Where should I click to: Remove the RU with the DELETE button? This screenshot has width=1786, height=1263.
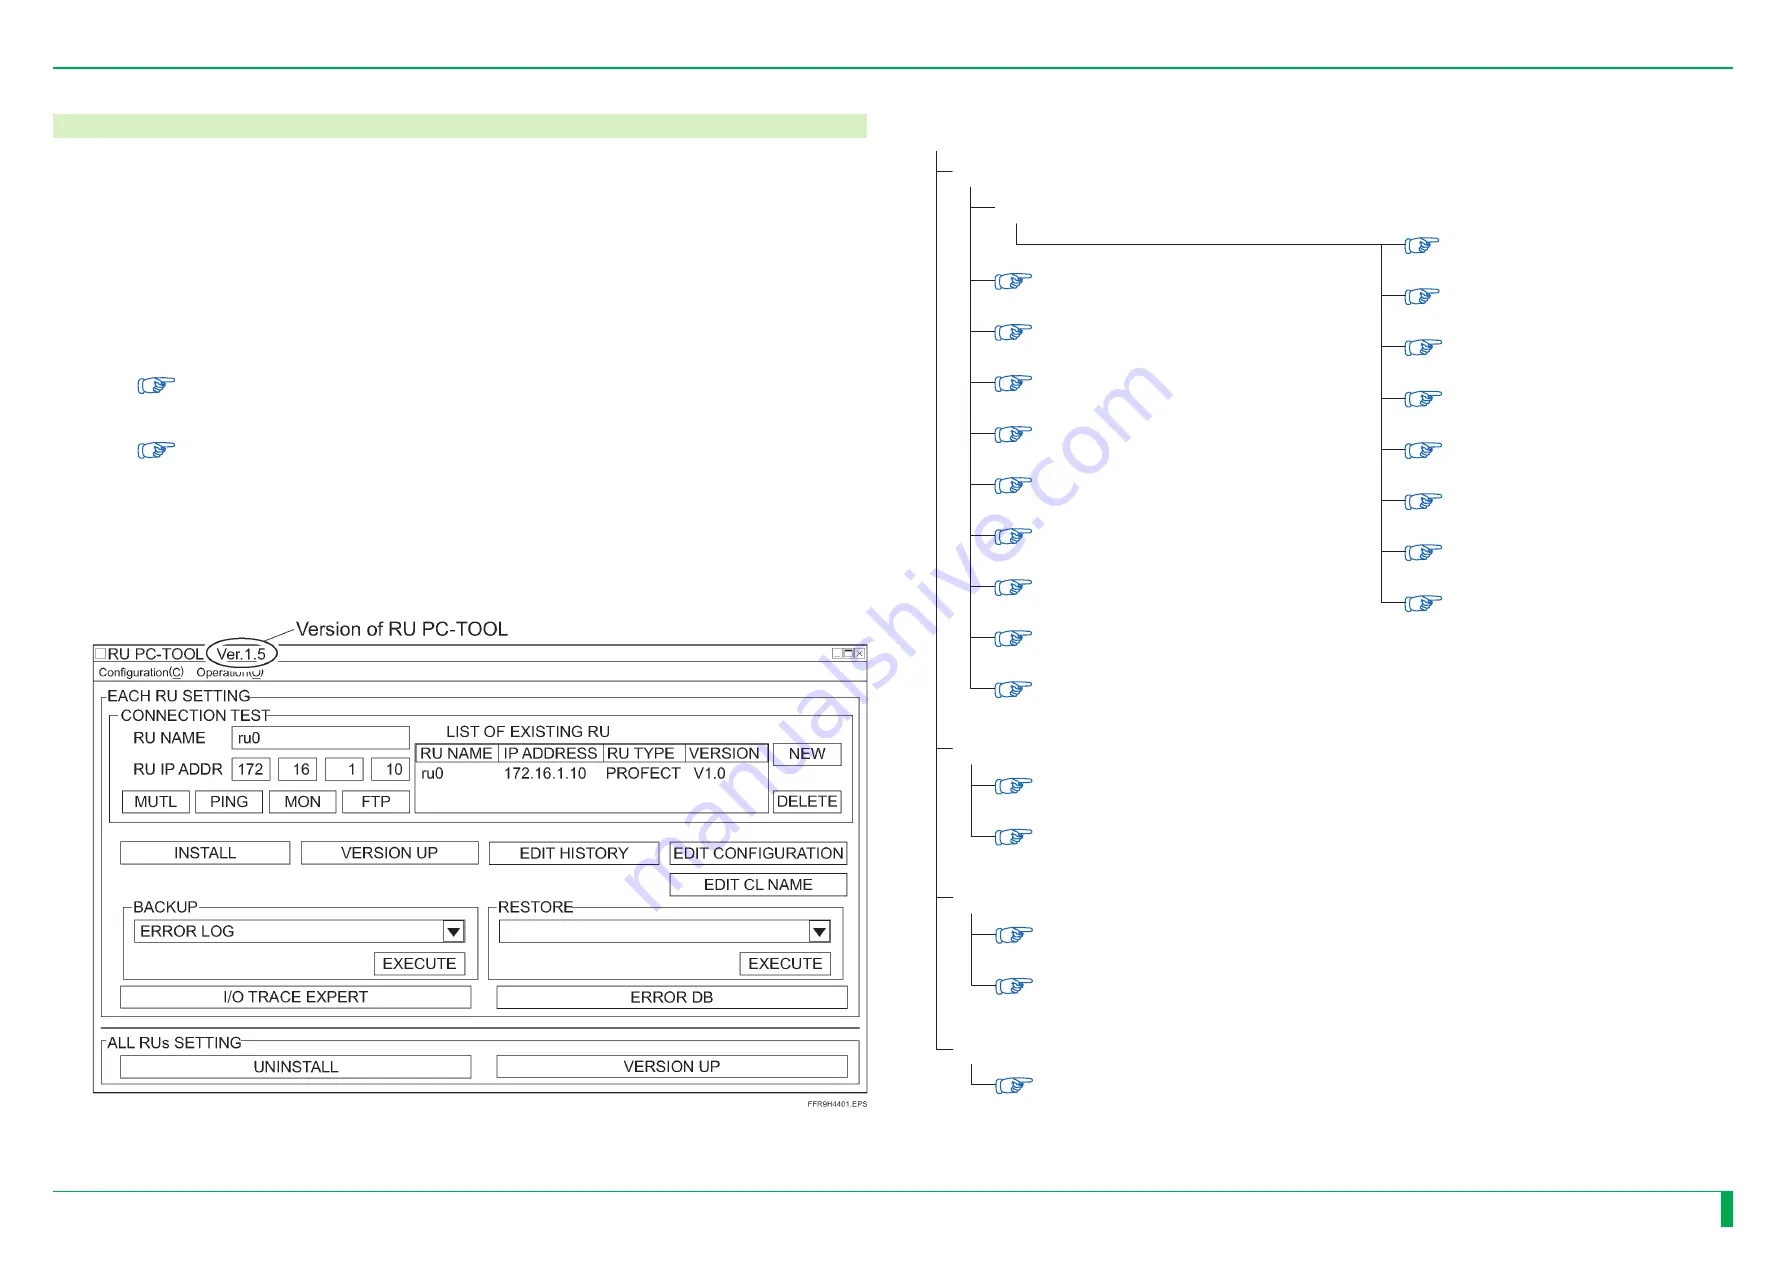807,802
